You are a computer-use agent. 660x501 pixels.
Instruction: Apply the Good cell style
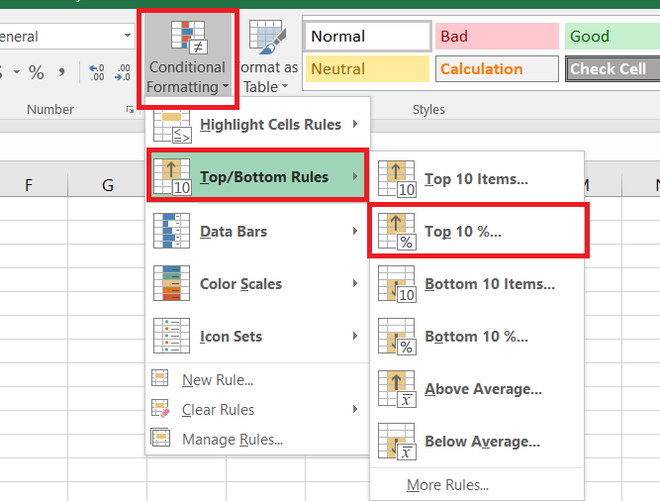tap(612, 36)
